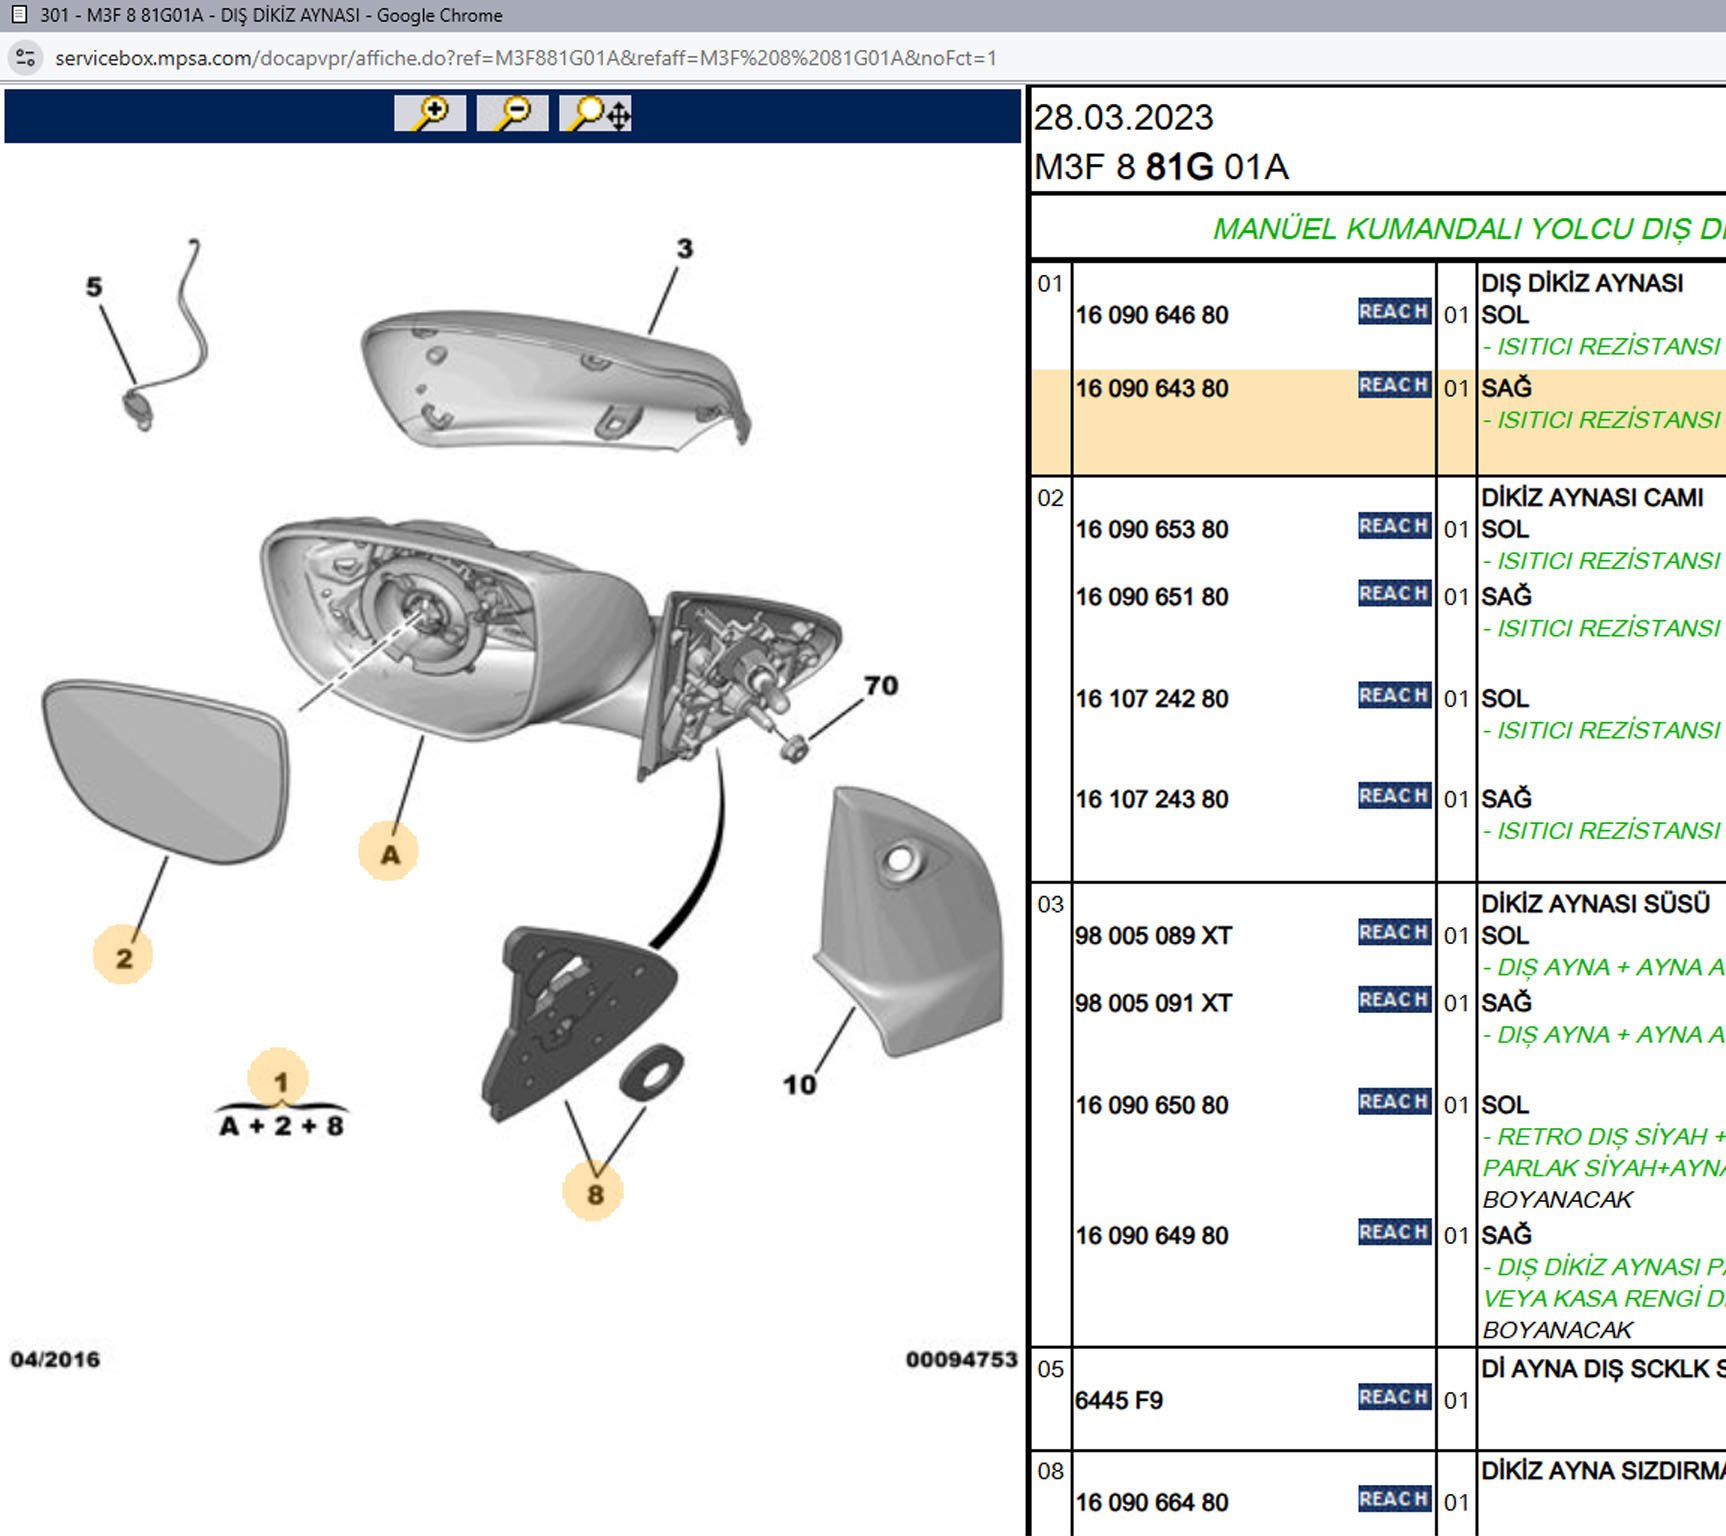The image size is (1726, 1536).
Task: Click callout number 3 for mirror cover
Action: pos(684,248)
